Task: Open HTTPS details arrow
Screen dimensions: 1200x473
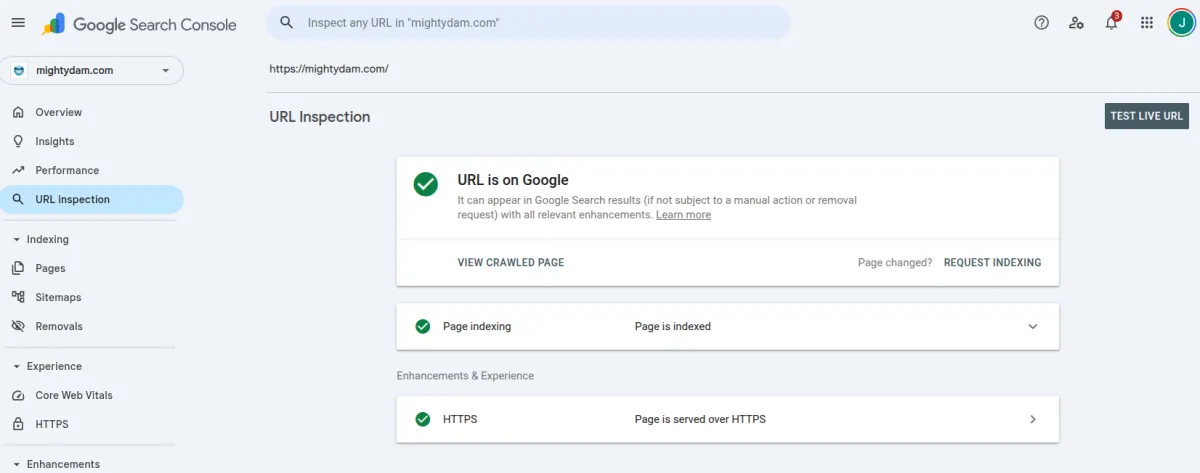Action: point(1033,419)
